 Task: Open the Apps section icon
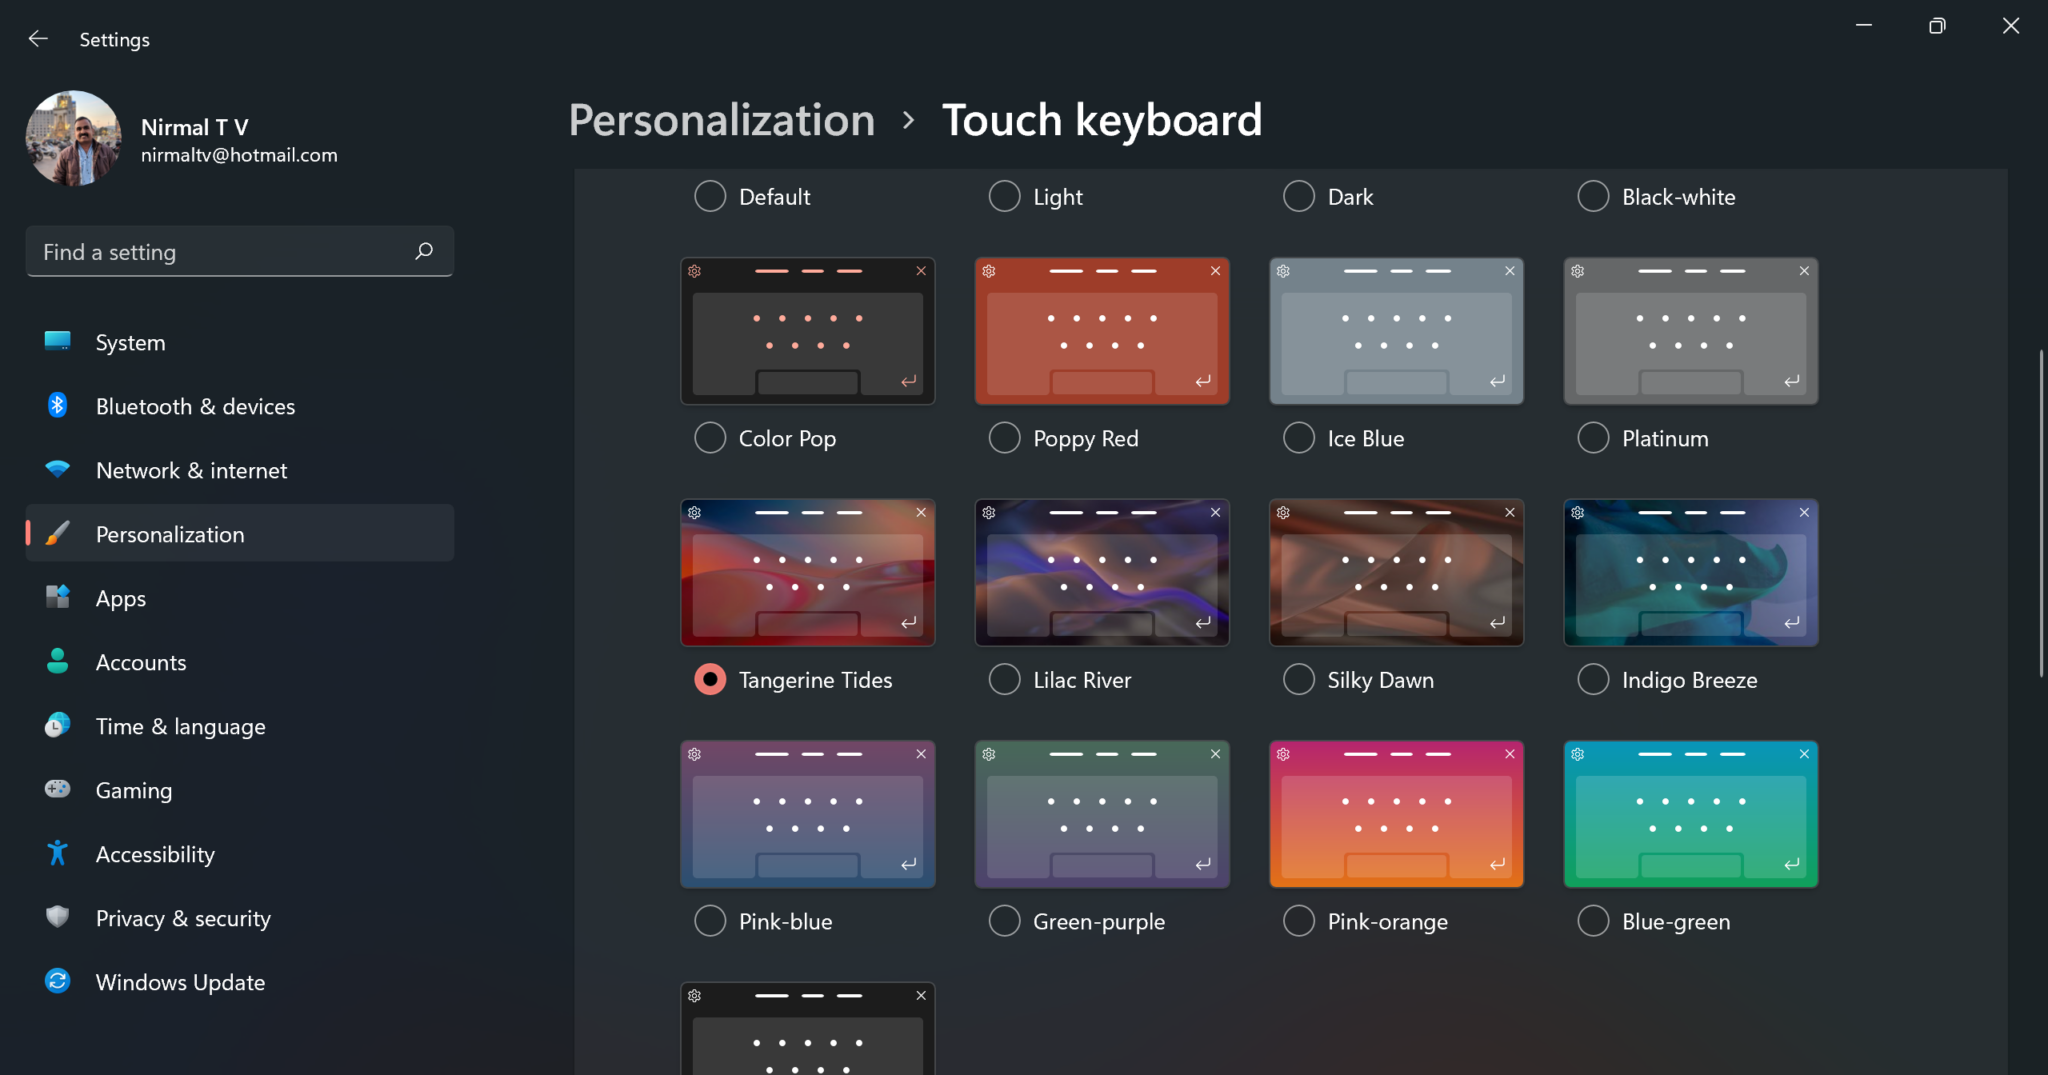57,598
